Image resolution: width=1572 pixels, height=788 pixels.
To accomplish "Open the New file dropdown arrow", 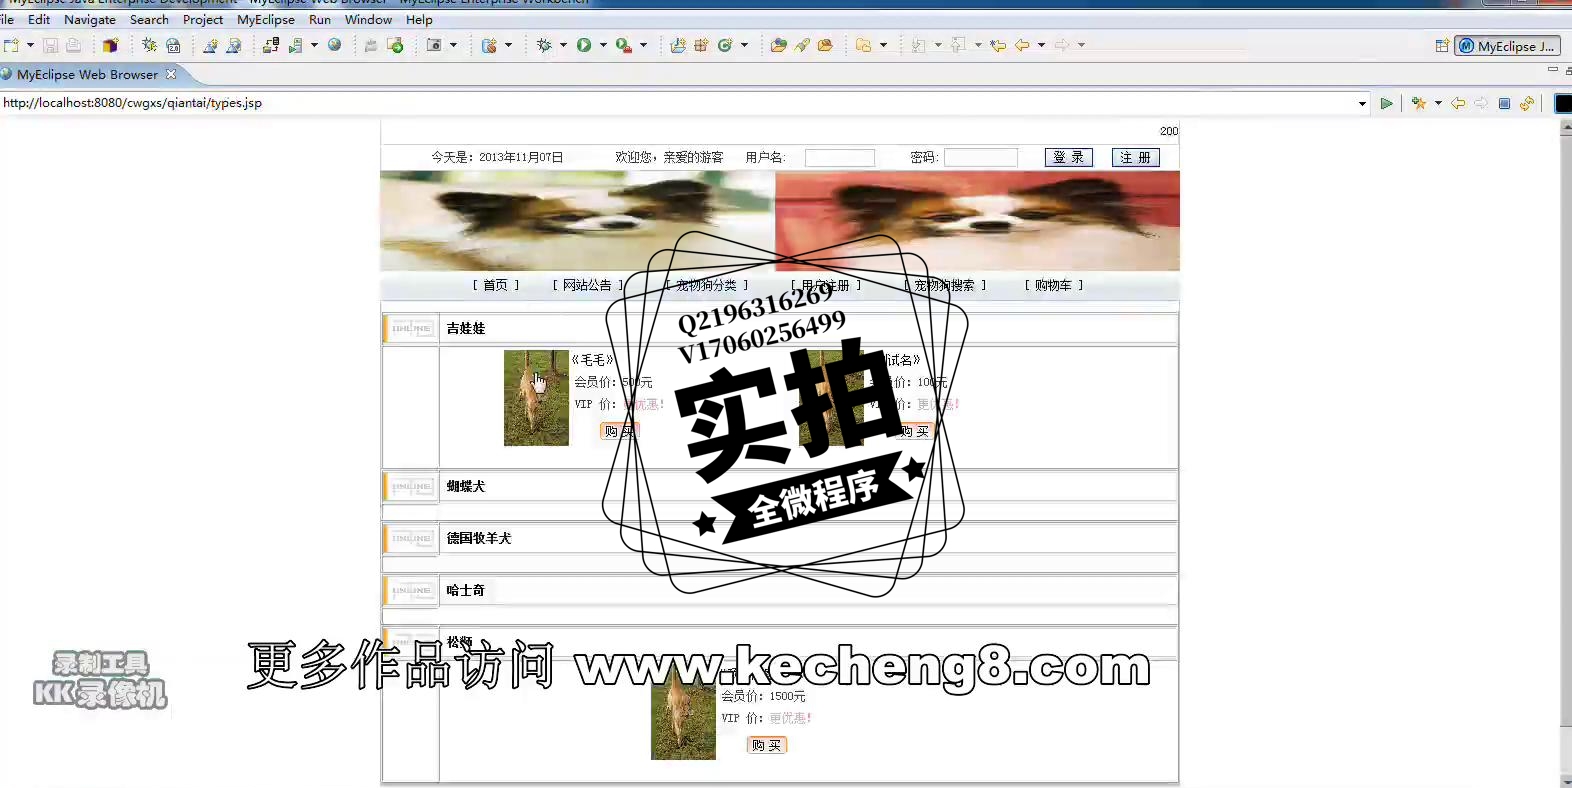I will click(x=30, y=45).
